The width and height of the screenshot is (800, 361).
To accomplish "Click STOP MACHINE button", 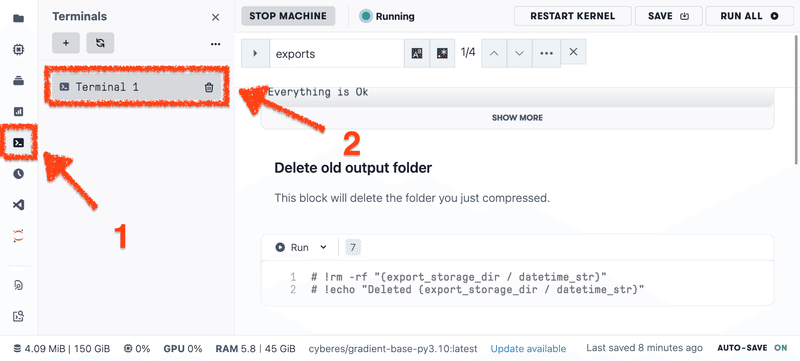I will (288, 16).
